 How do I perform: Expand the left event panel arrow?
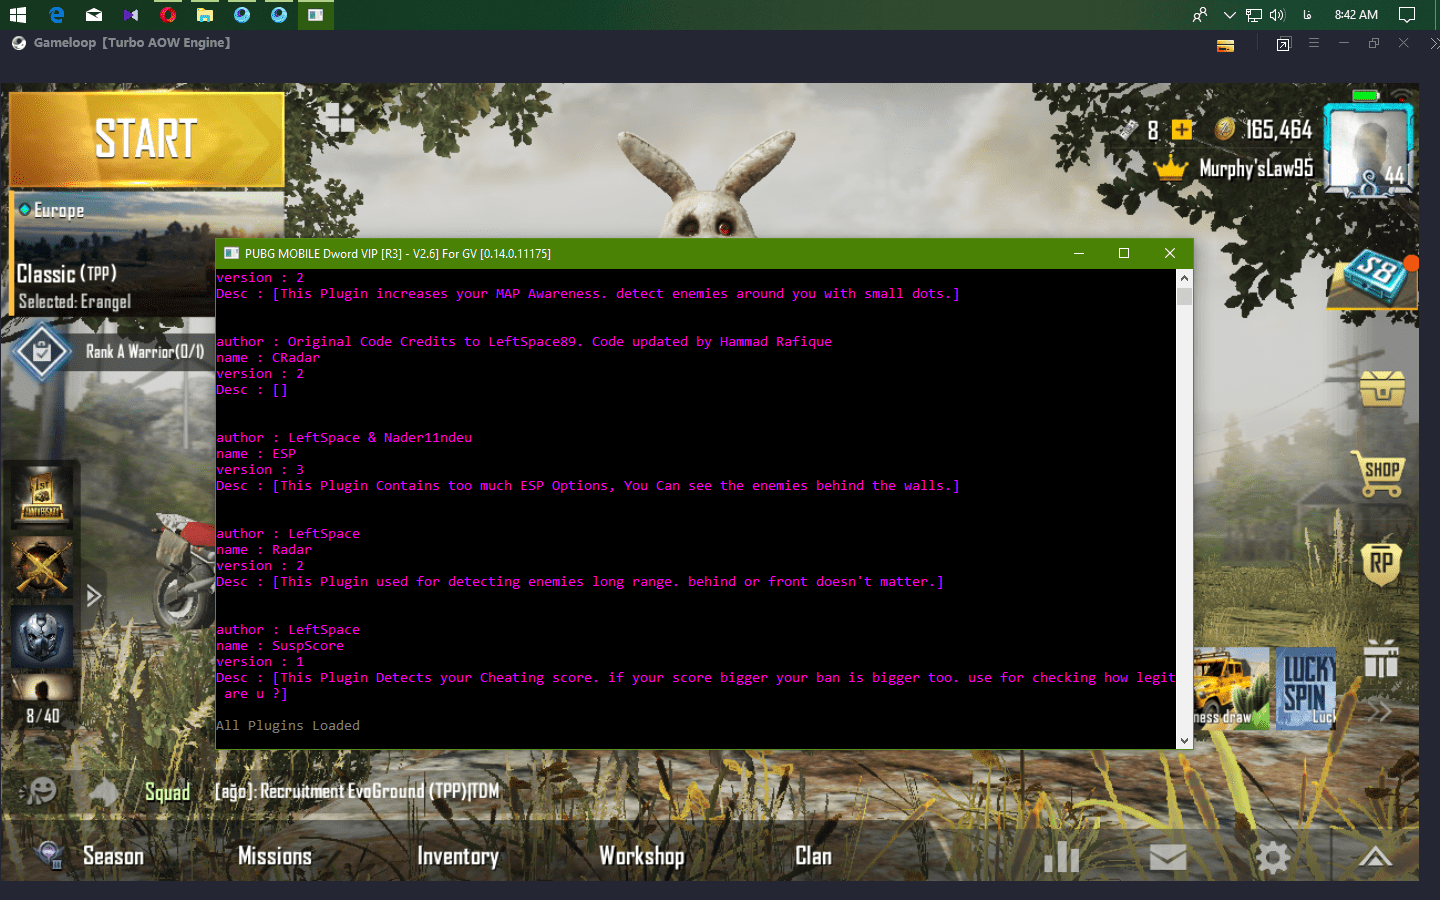[x=94, y=596]
